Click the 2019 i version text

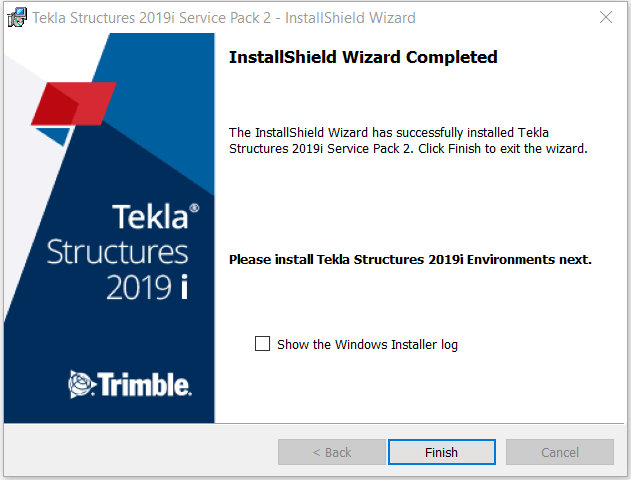tap(147, 287)
